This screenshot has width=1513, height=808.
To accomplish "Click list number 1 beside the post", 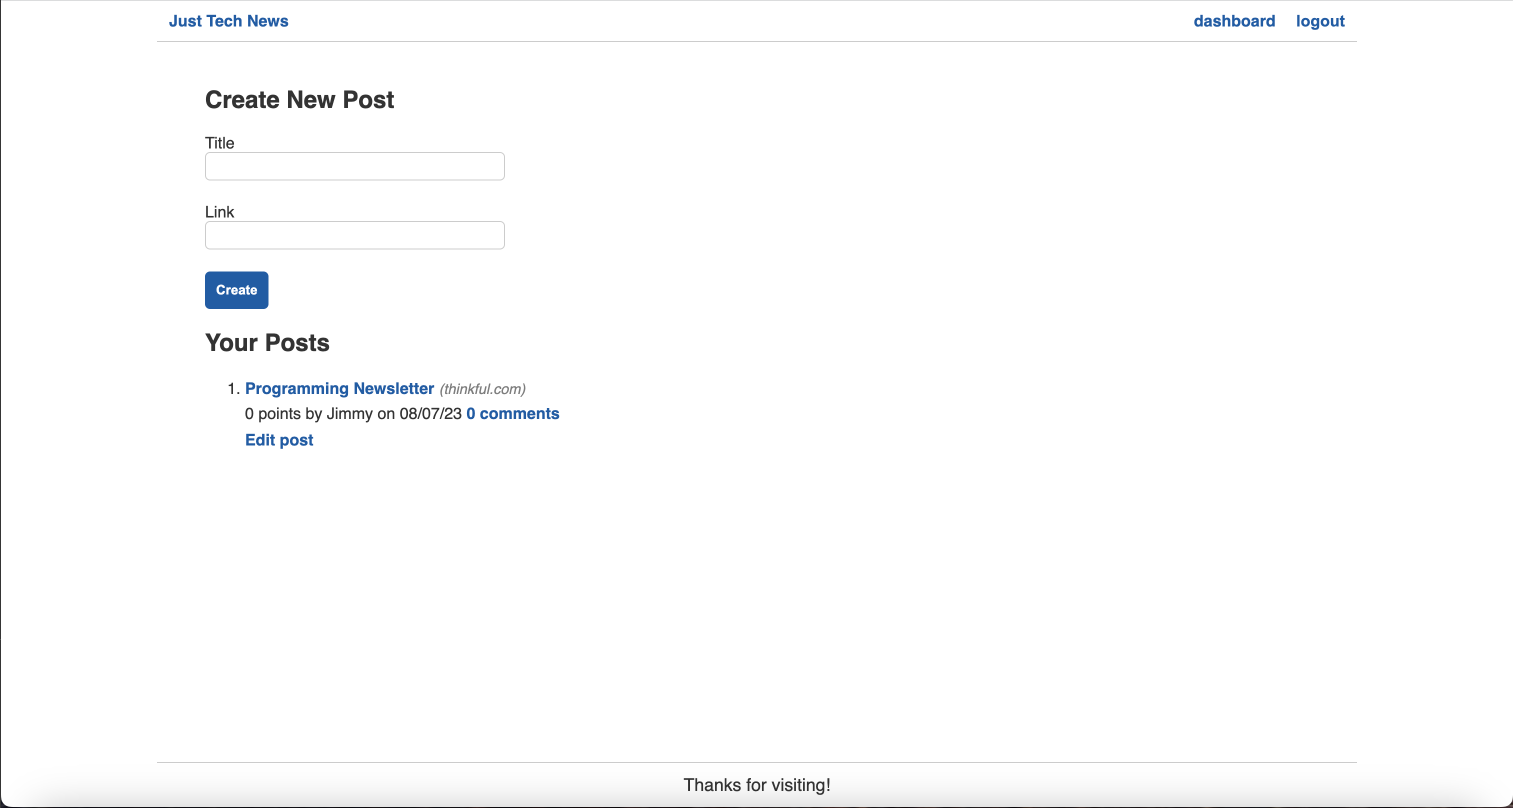I will click(x=233, y=389).
